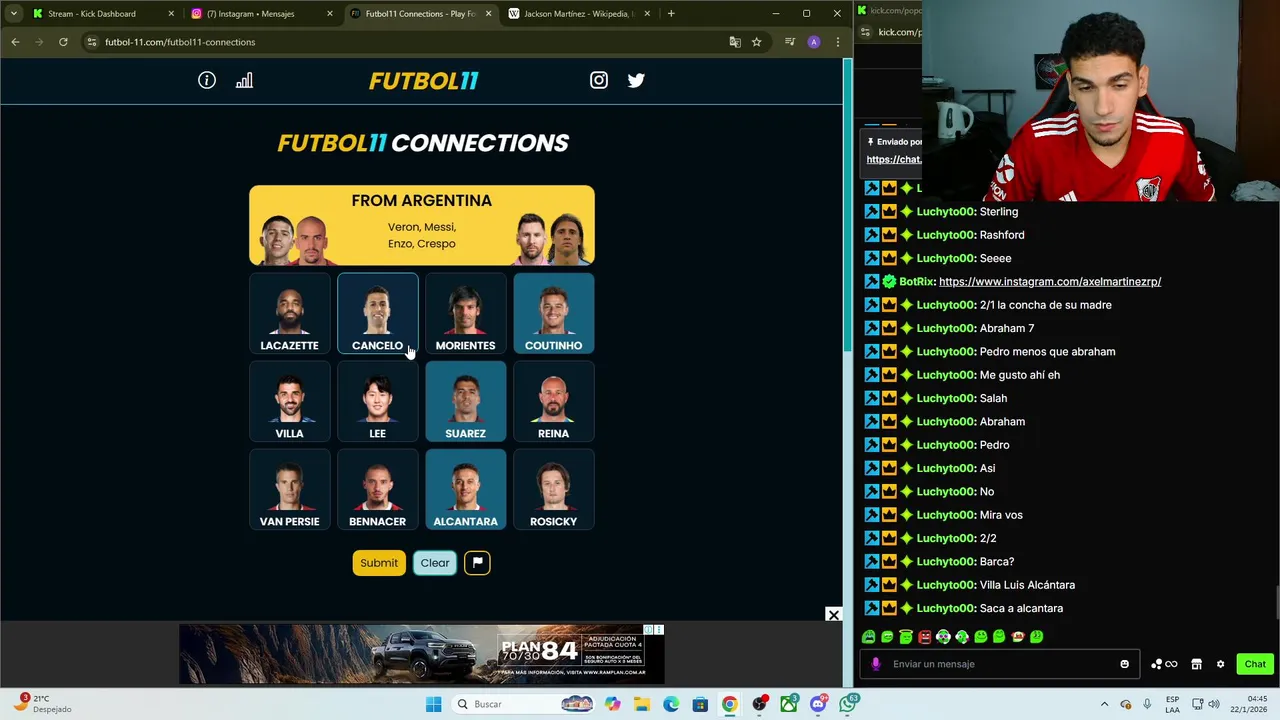The image size is (1280, 720).
Task: Click the address bar URL
Action: [x=180, y=42]
